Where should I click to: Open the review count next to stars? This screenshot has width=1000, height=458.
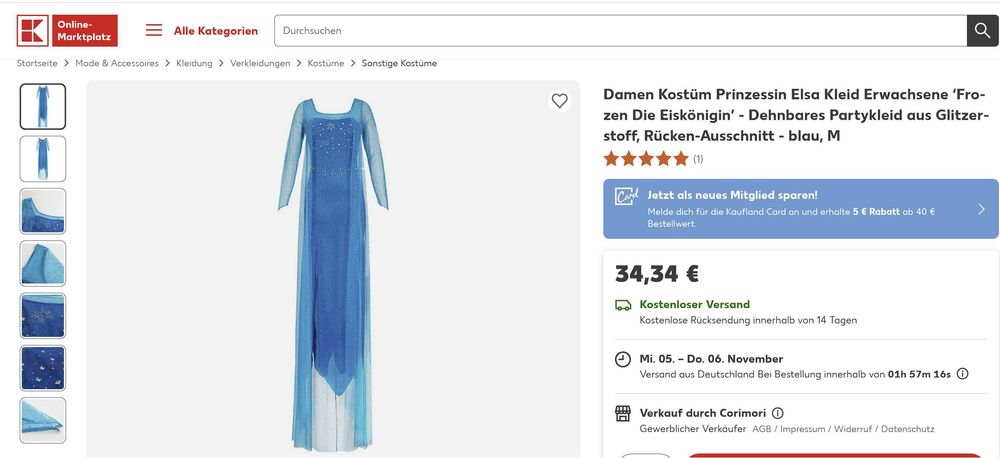(698, 158)
